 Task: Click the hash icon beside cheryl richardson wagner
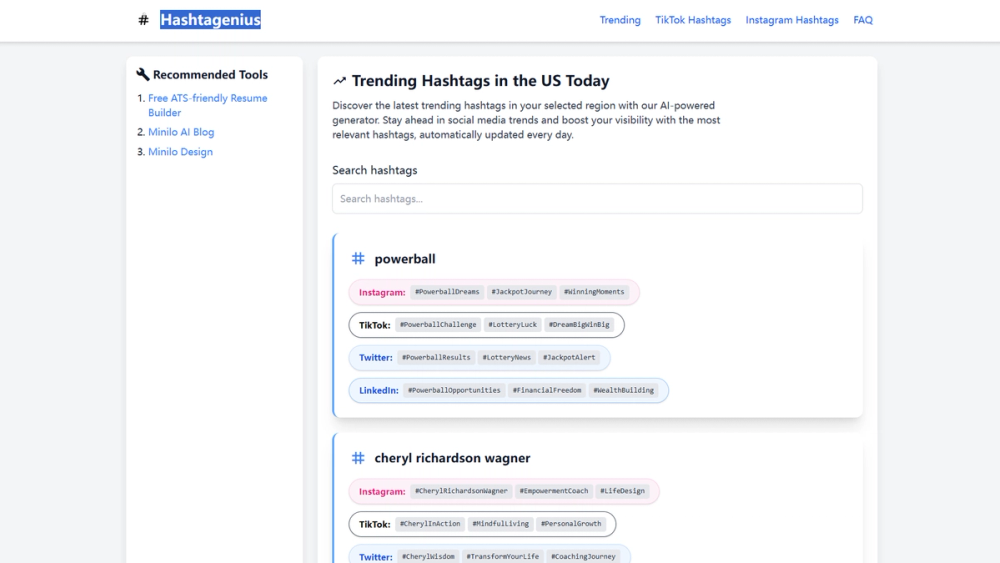[x=358, y=458]
